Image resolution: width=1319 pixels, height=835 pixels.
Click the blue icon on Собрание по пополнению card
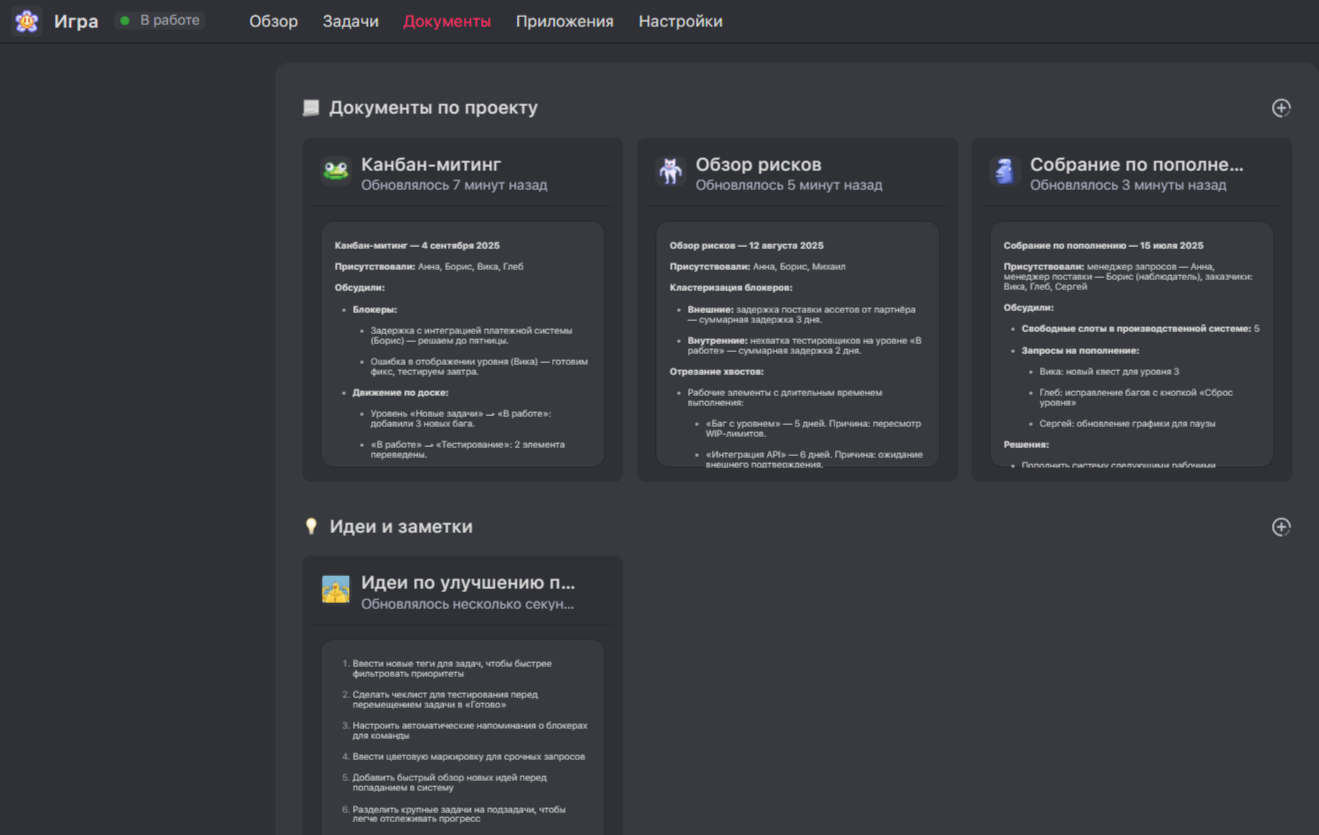coord(1004,172)
